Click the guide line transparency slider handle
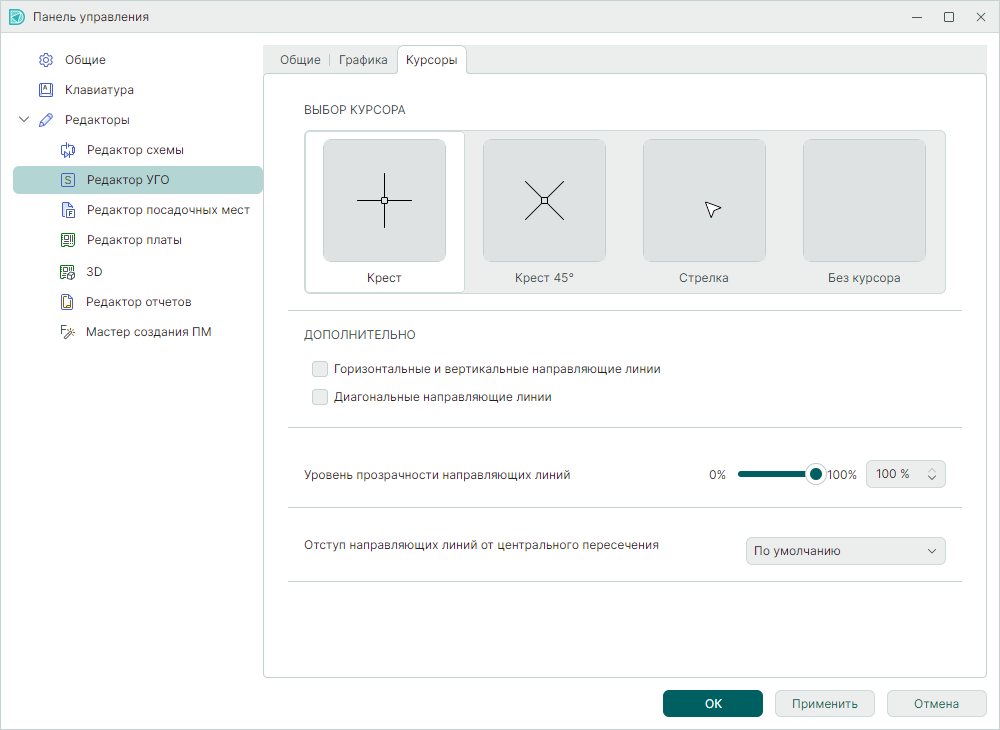1000x730 pixels. (816, 474)
